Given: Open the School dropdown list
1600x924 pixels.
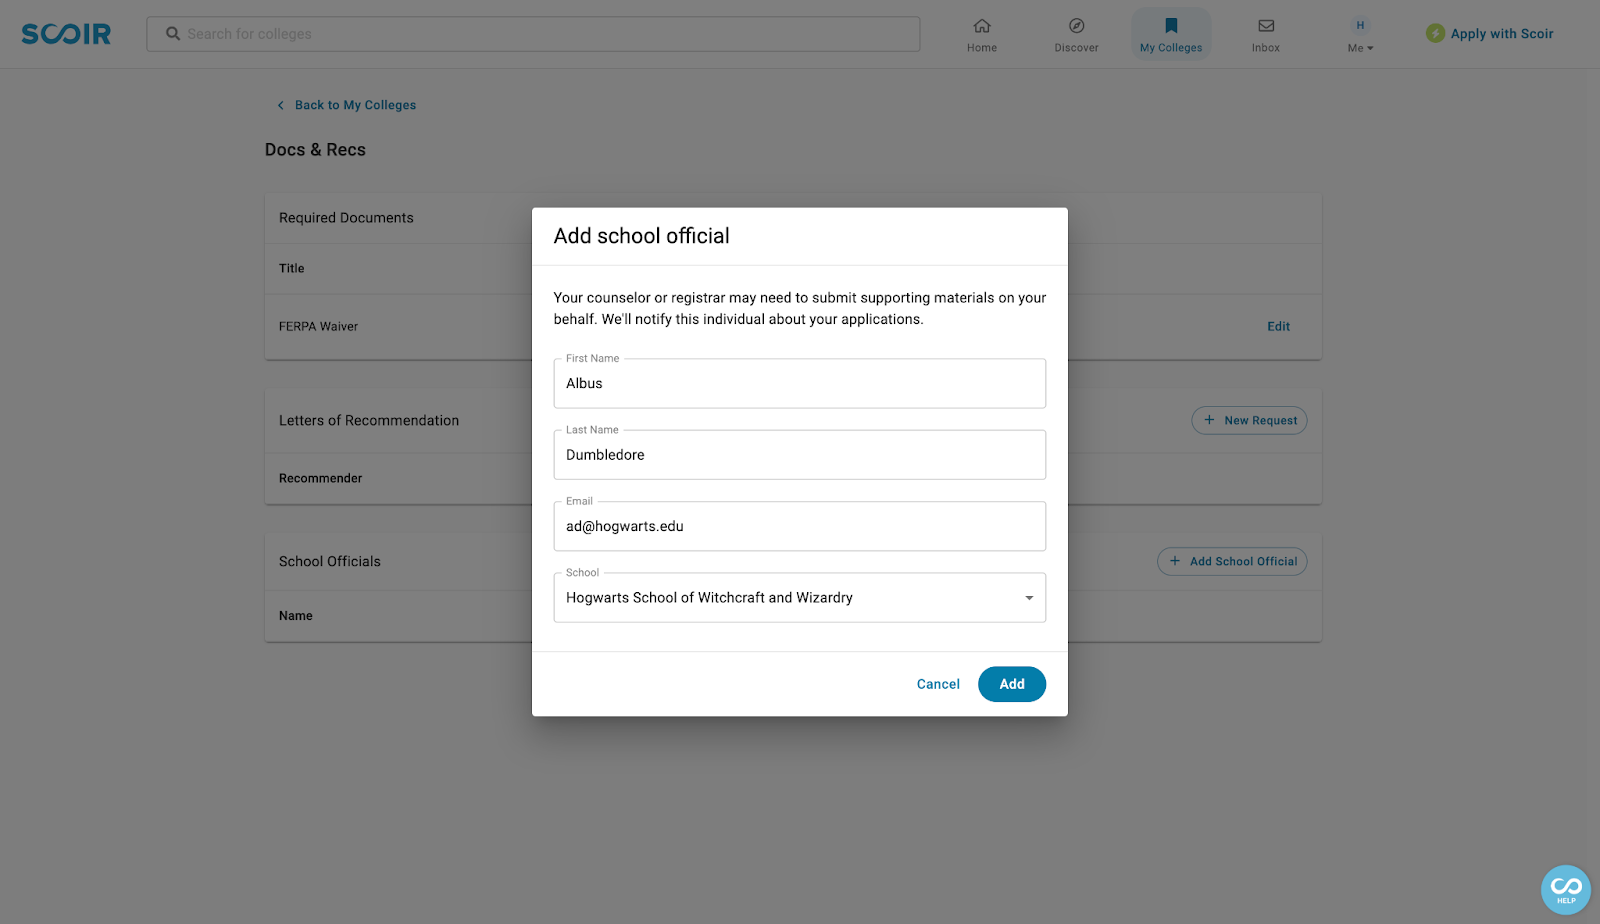Looking at the screenshot, I should pyautogui.click(x=800, y=598).
